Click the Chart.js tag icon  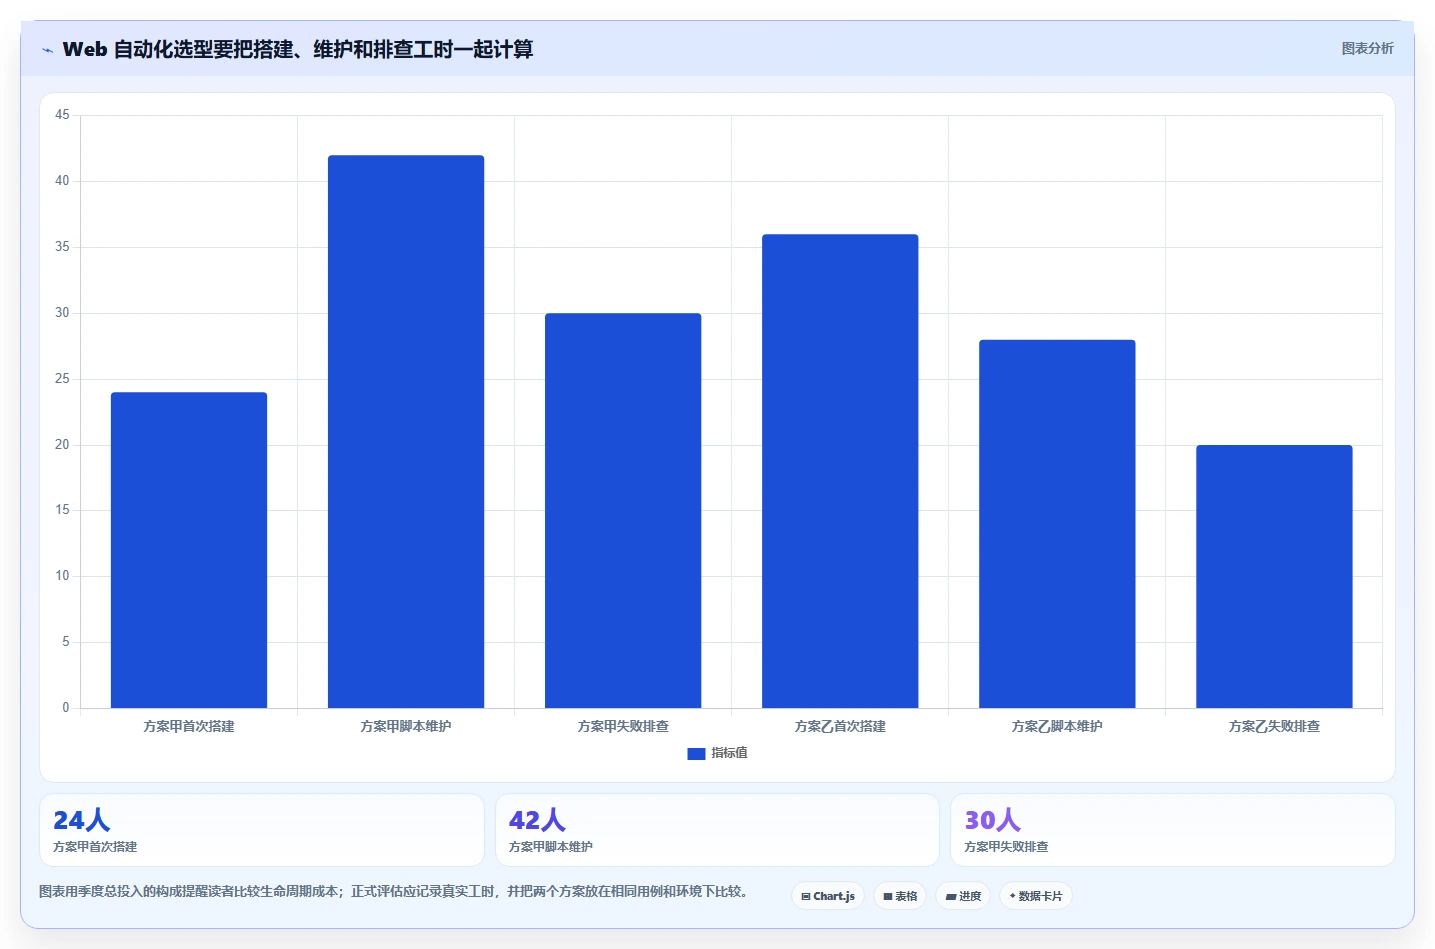(806, 897)
